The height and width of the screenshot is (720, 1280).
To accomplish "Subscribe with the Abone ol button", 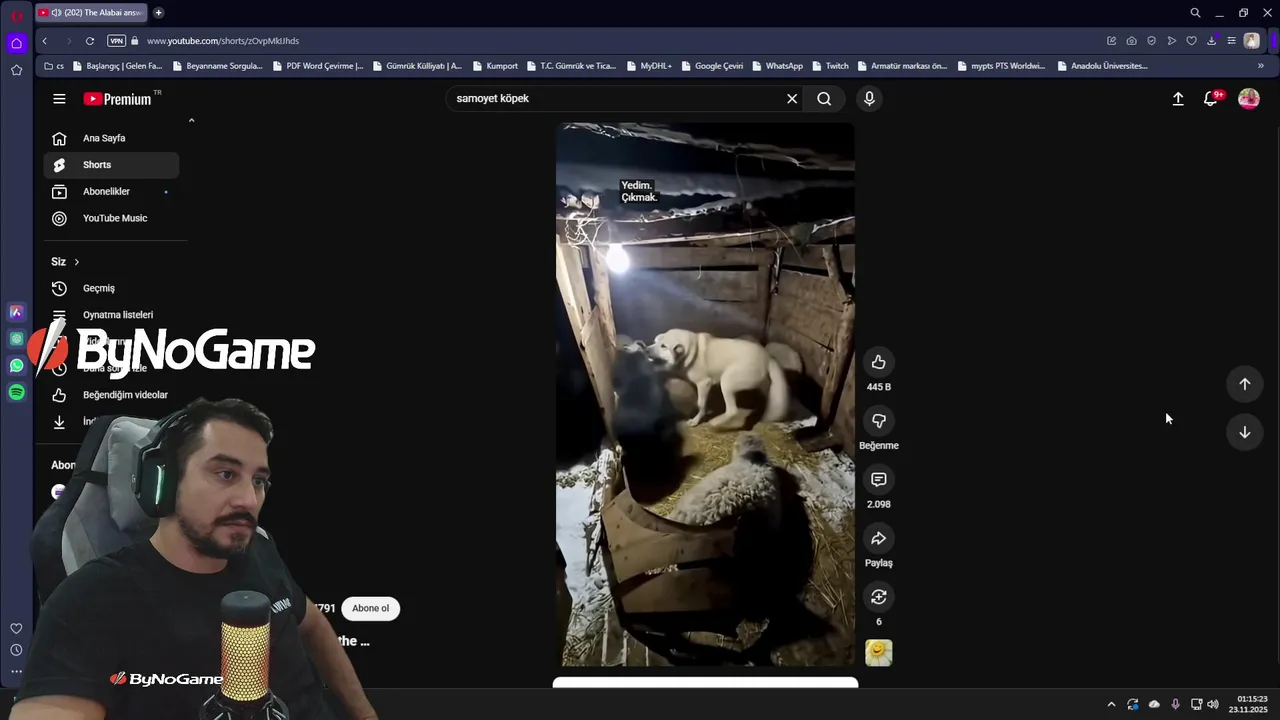I will (x=370, y=608).
